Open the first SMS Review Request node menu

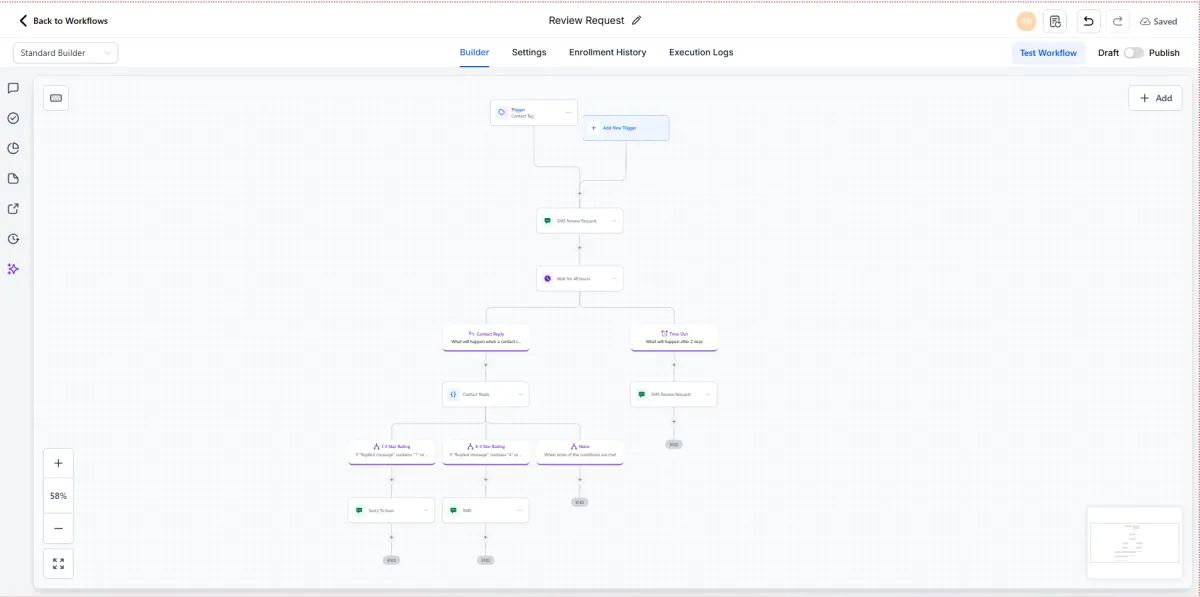614,221
